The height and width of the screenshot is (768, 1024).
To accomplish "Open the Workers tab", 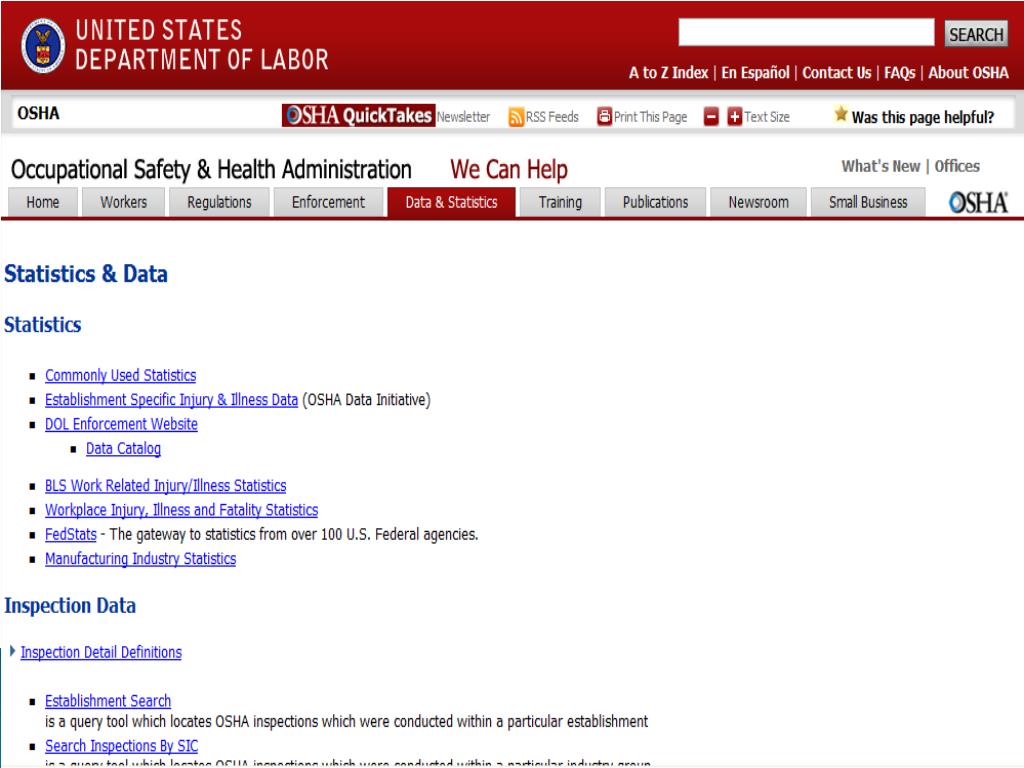I will tap(123, 202).
